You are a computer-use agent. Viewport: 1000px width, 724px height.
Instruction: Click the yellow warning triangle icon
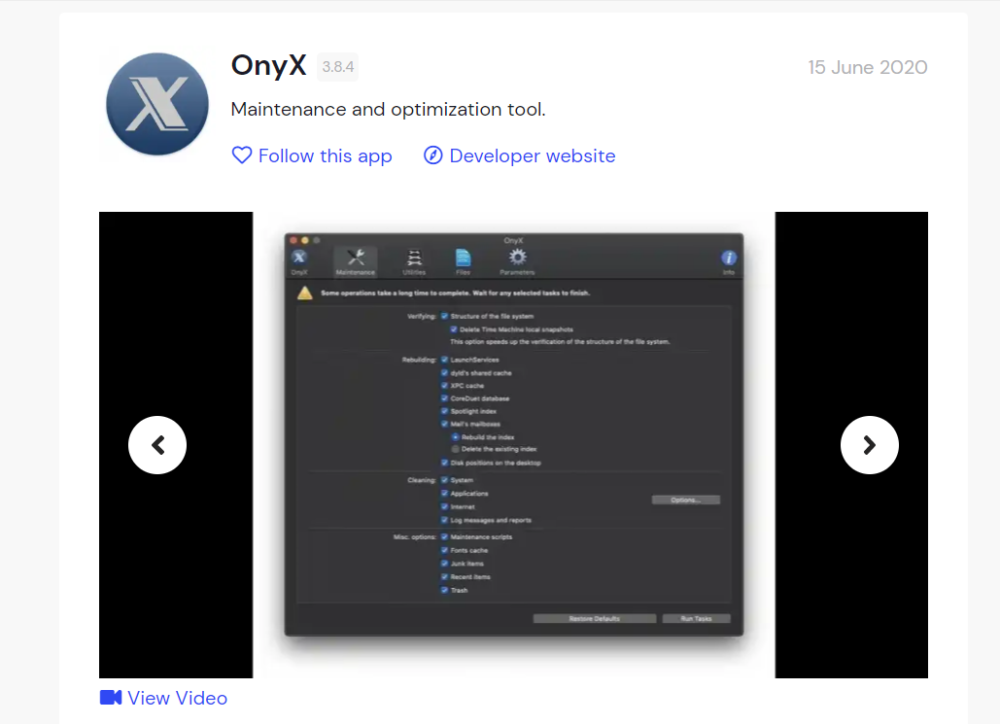pos(305,293)
